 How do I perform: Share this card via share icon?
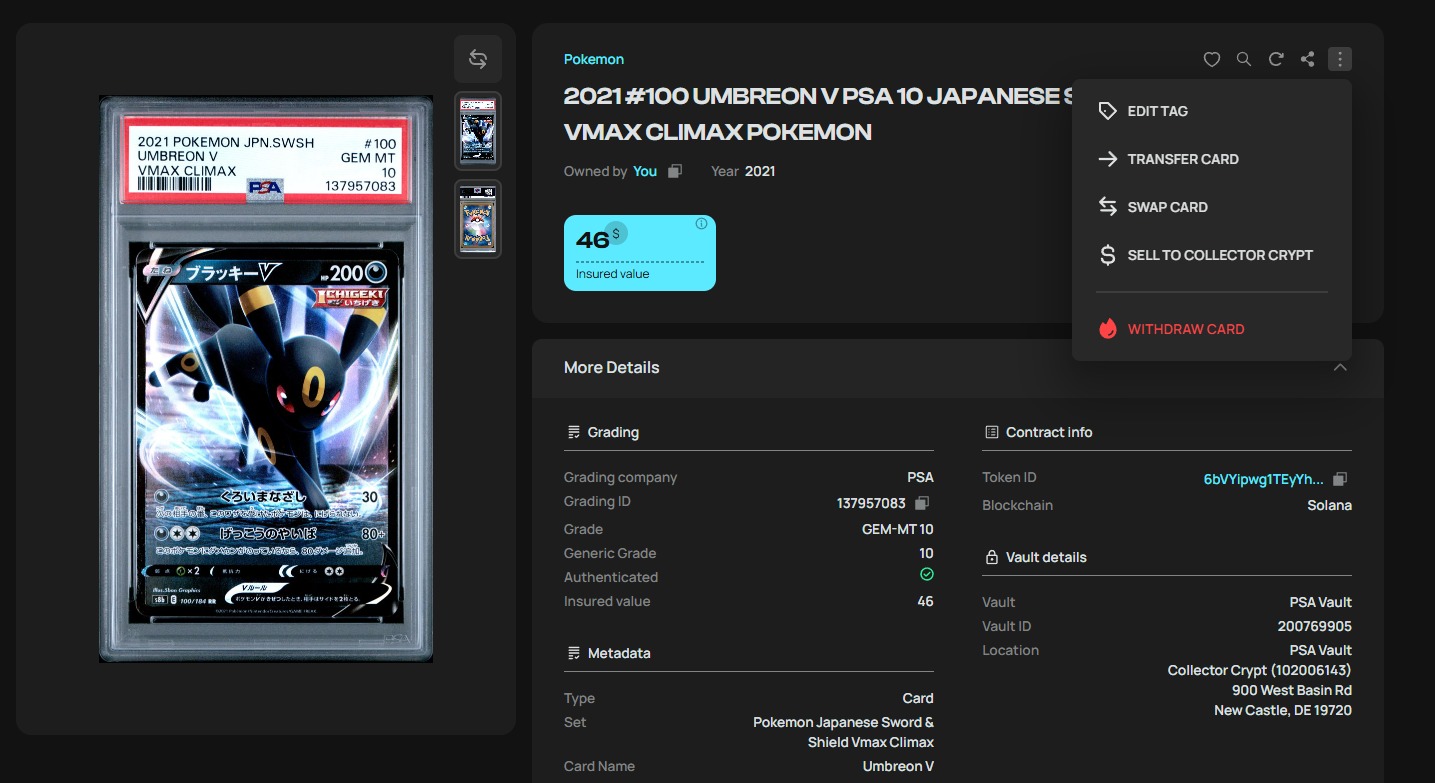[1308, 59]
